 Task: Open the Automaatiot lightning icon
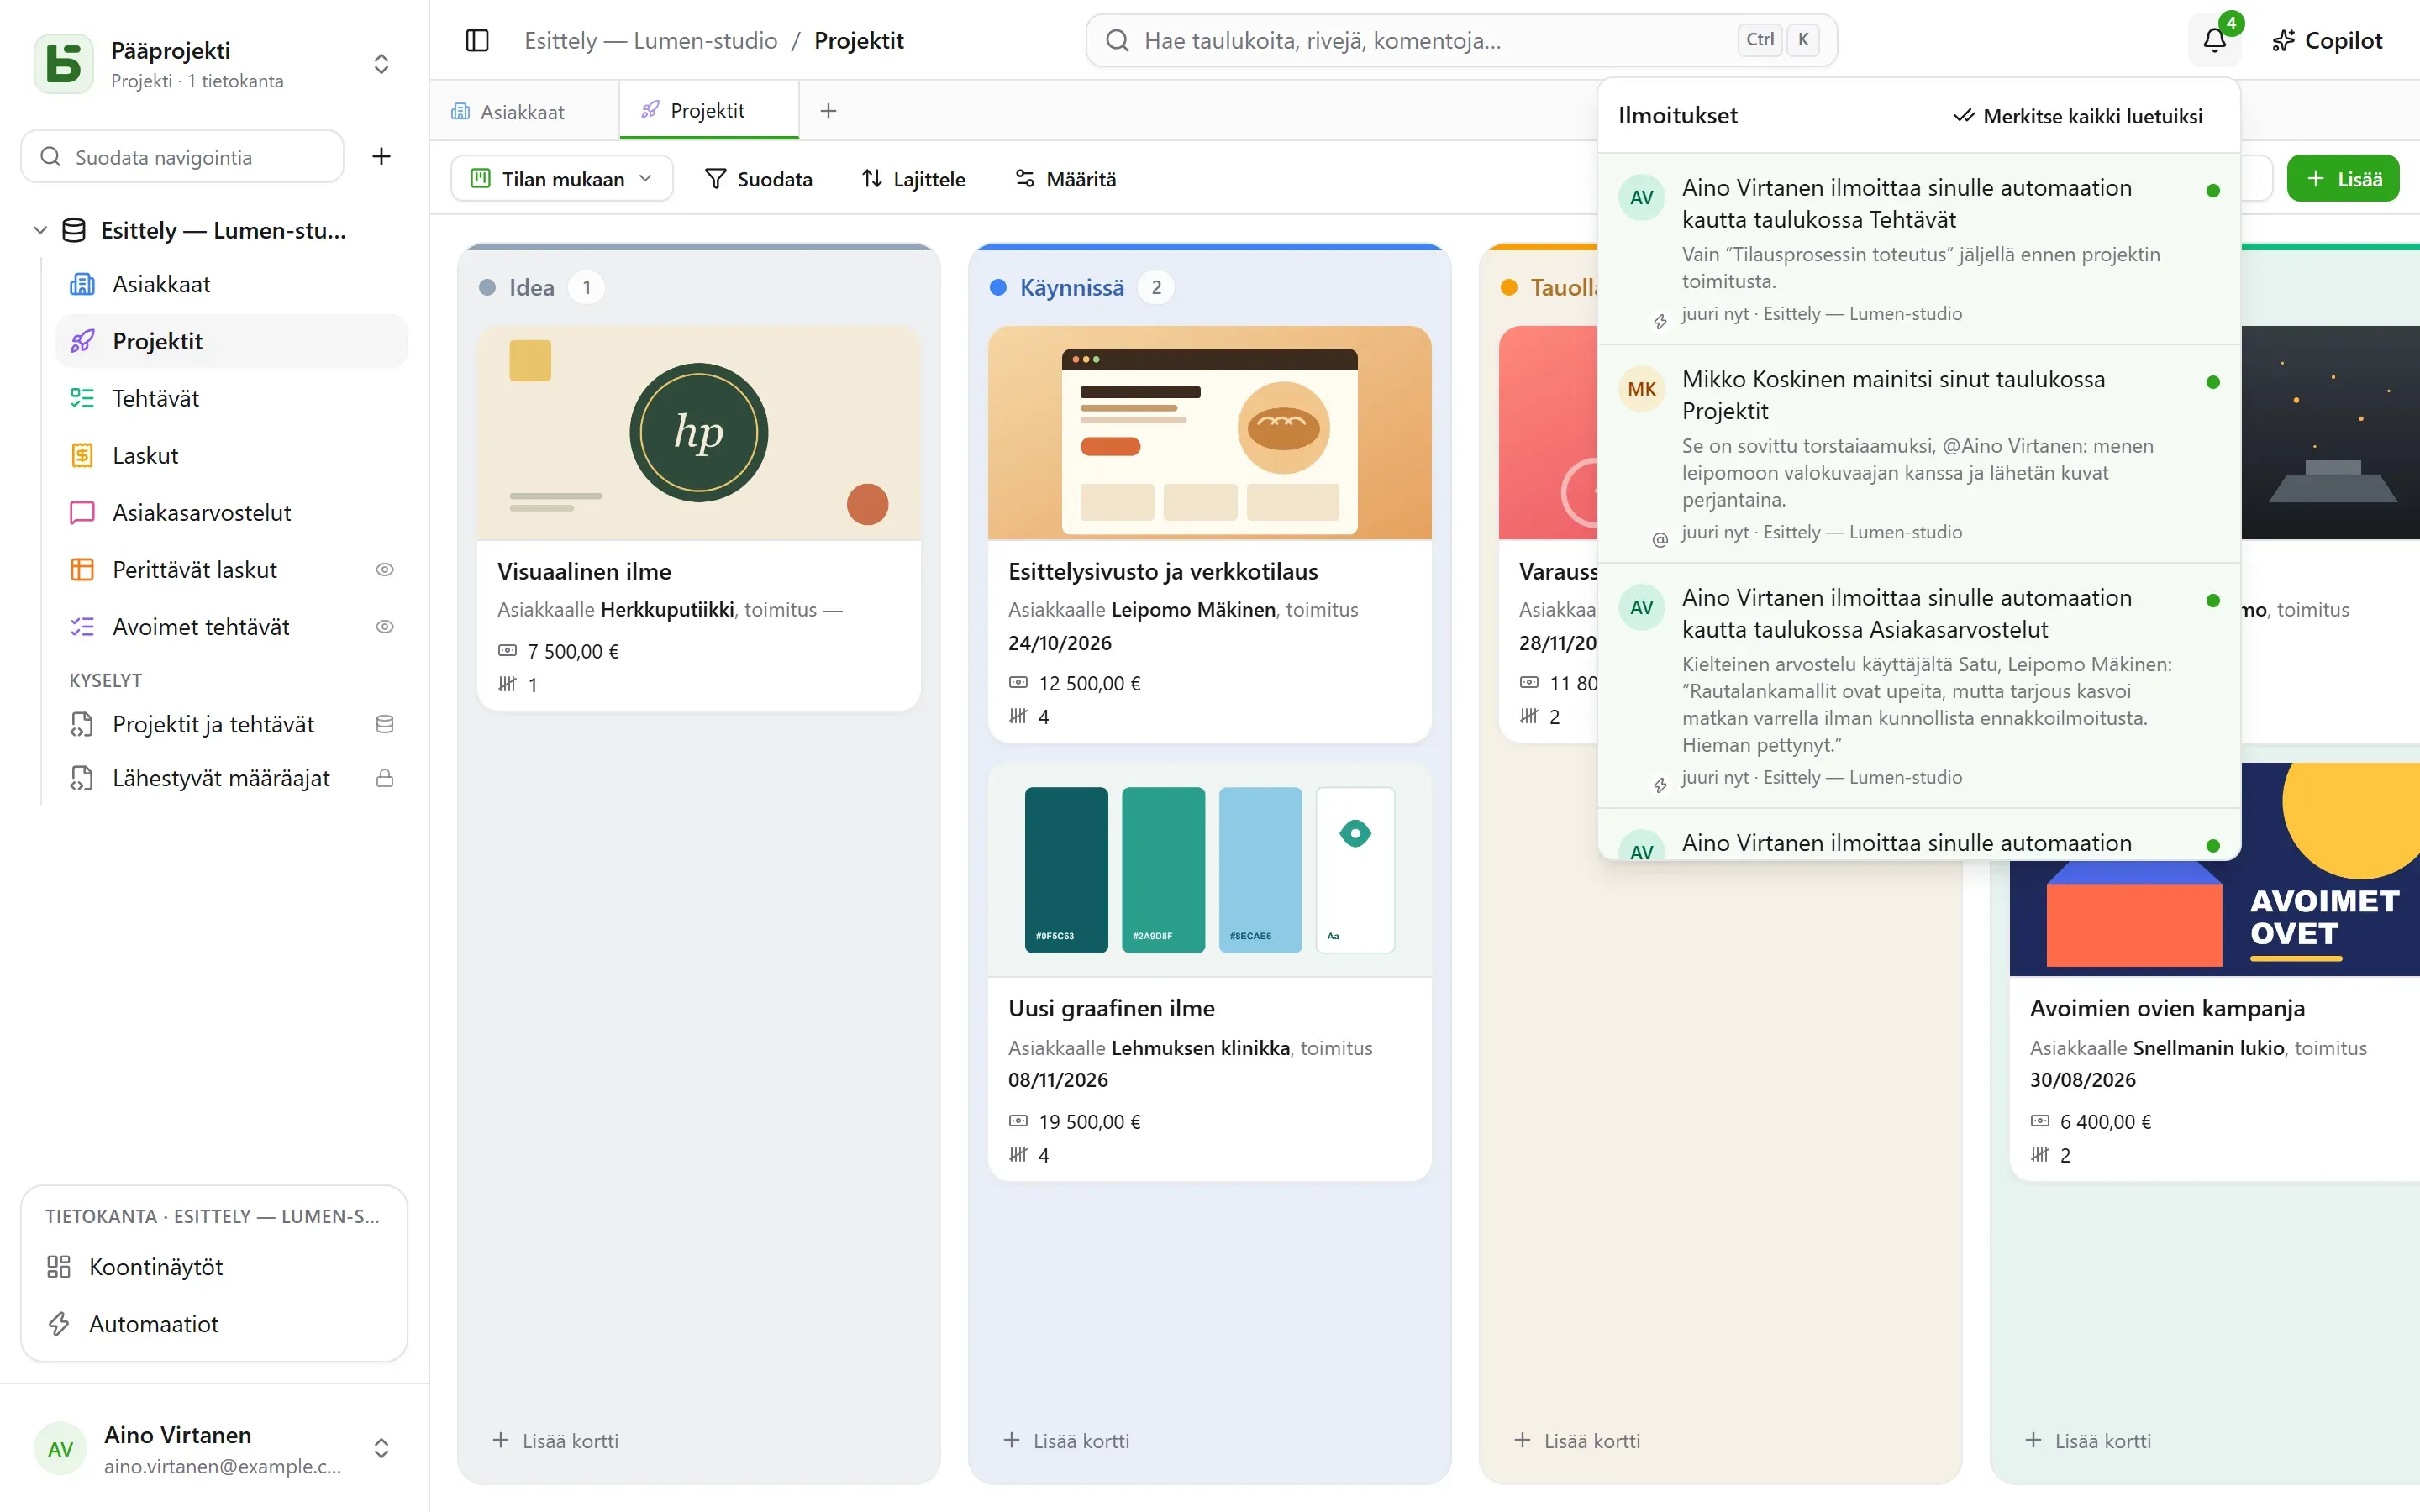pos(59,1324)
